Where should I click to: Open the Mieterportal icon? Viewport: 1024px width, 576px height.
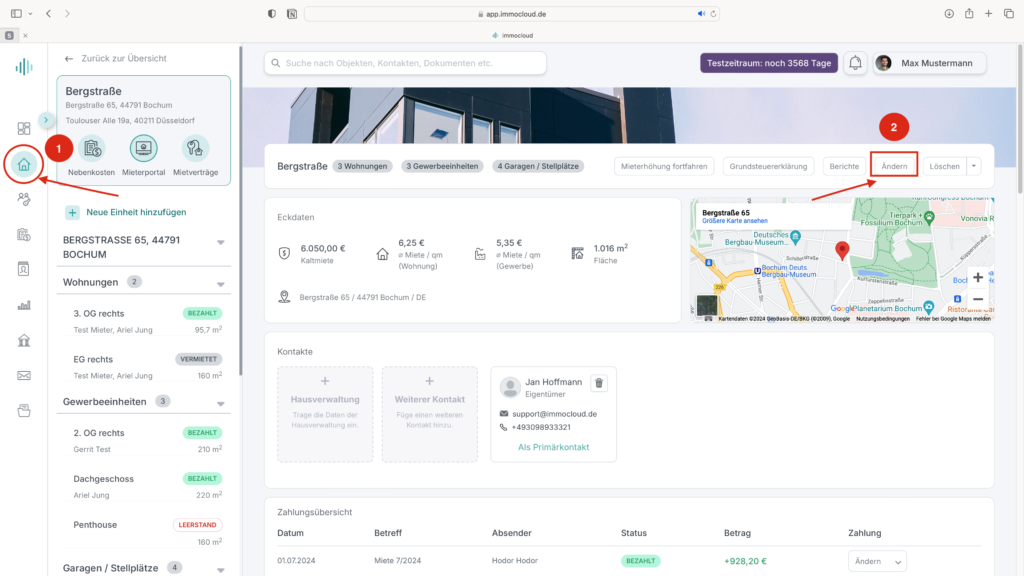point(143,148)
